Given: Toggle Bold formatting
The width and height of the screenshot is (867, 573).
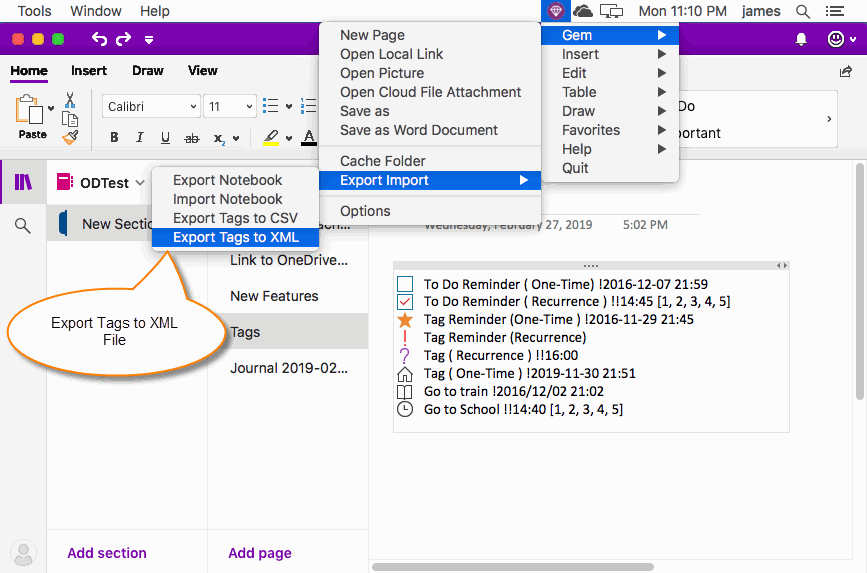Looking at the screenshot, I should coord(114,137).
